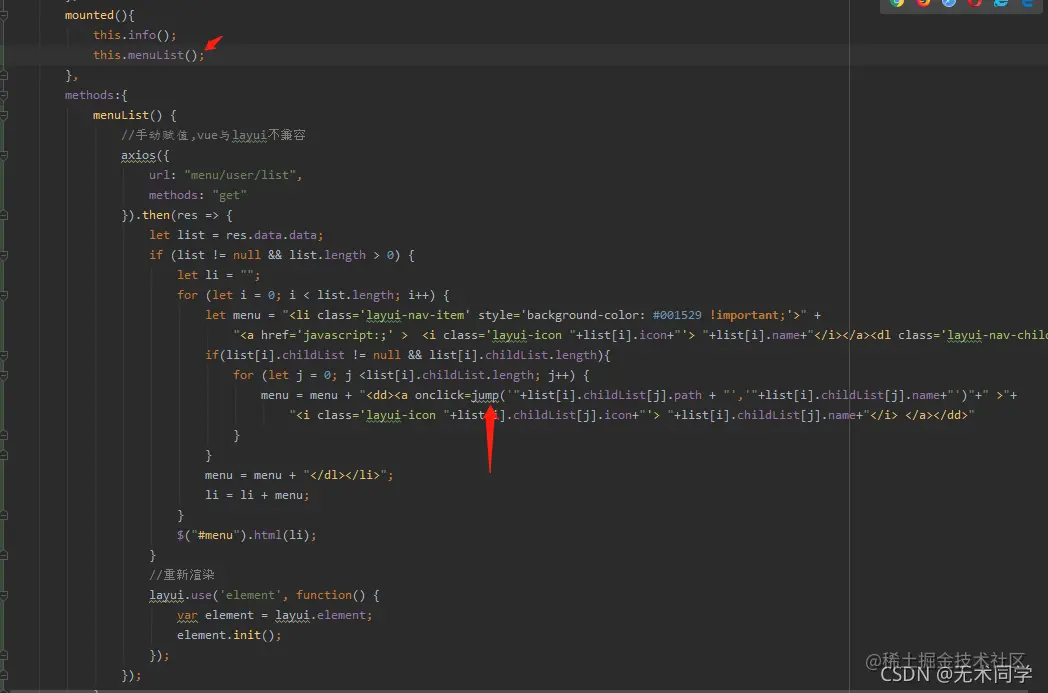The height and width of the screenshot is (693, 1048).
Task: Click the list[i].childList[j].path expression
Action: 615,396
